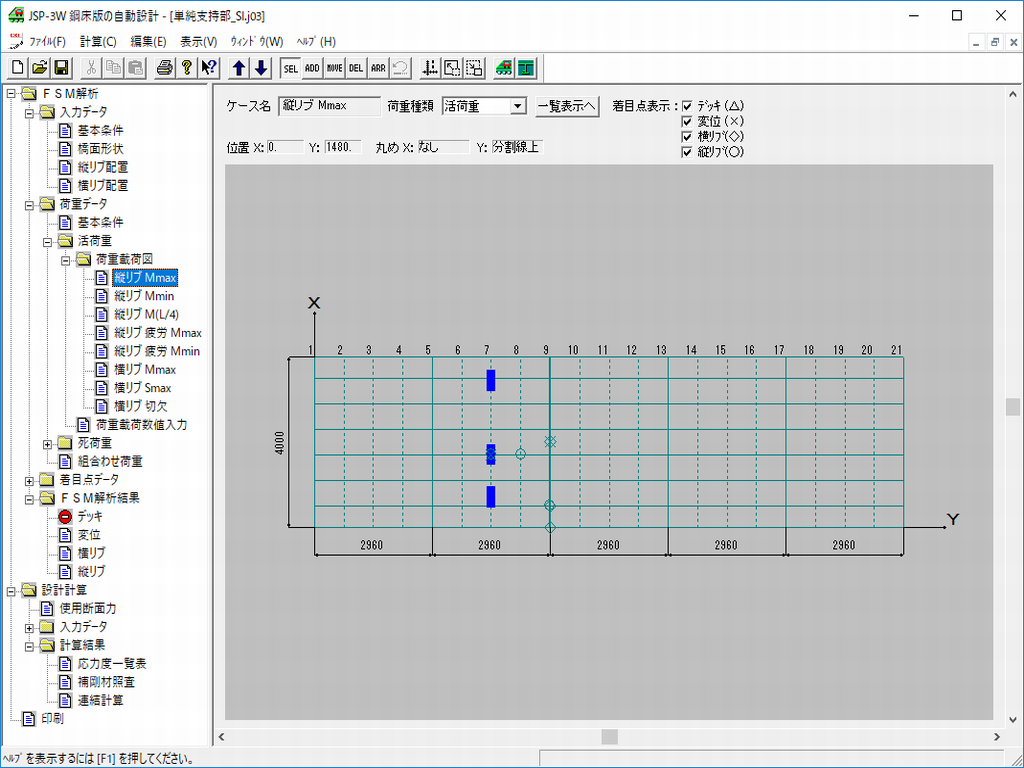Select the SEL mode tool
1024x768 pixels.
(290, 68)
